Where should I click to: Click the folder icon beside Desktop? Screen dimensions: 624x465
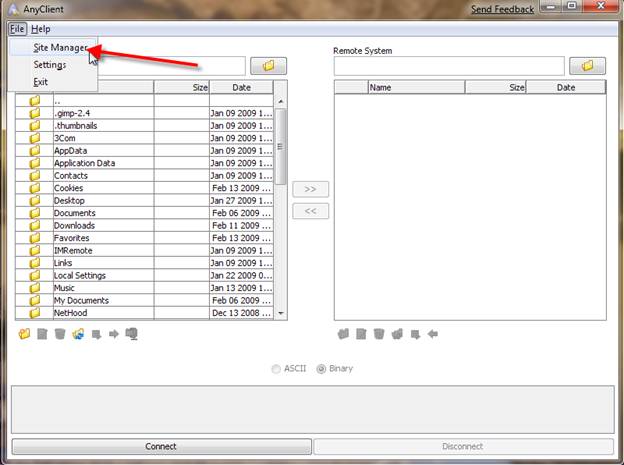pos(35,200)
